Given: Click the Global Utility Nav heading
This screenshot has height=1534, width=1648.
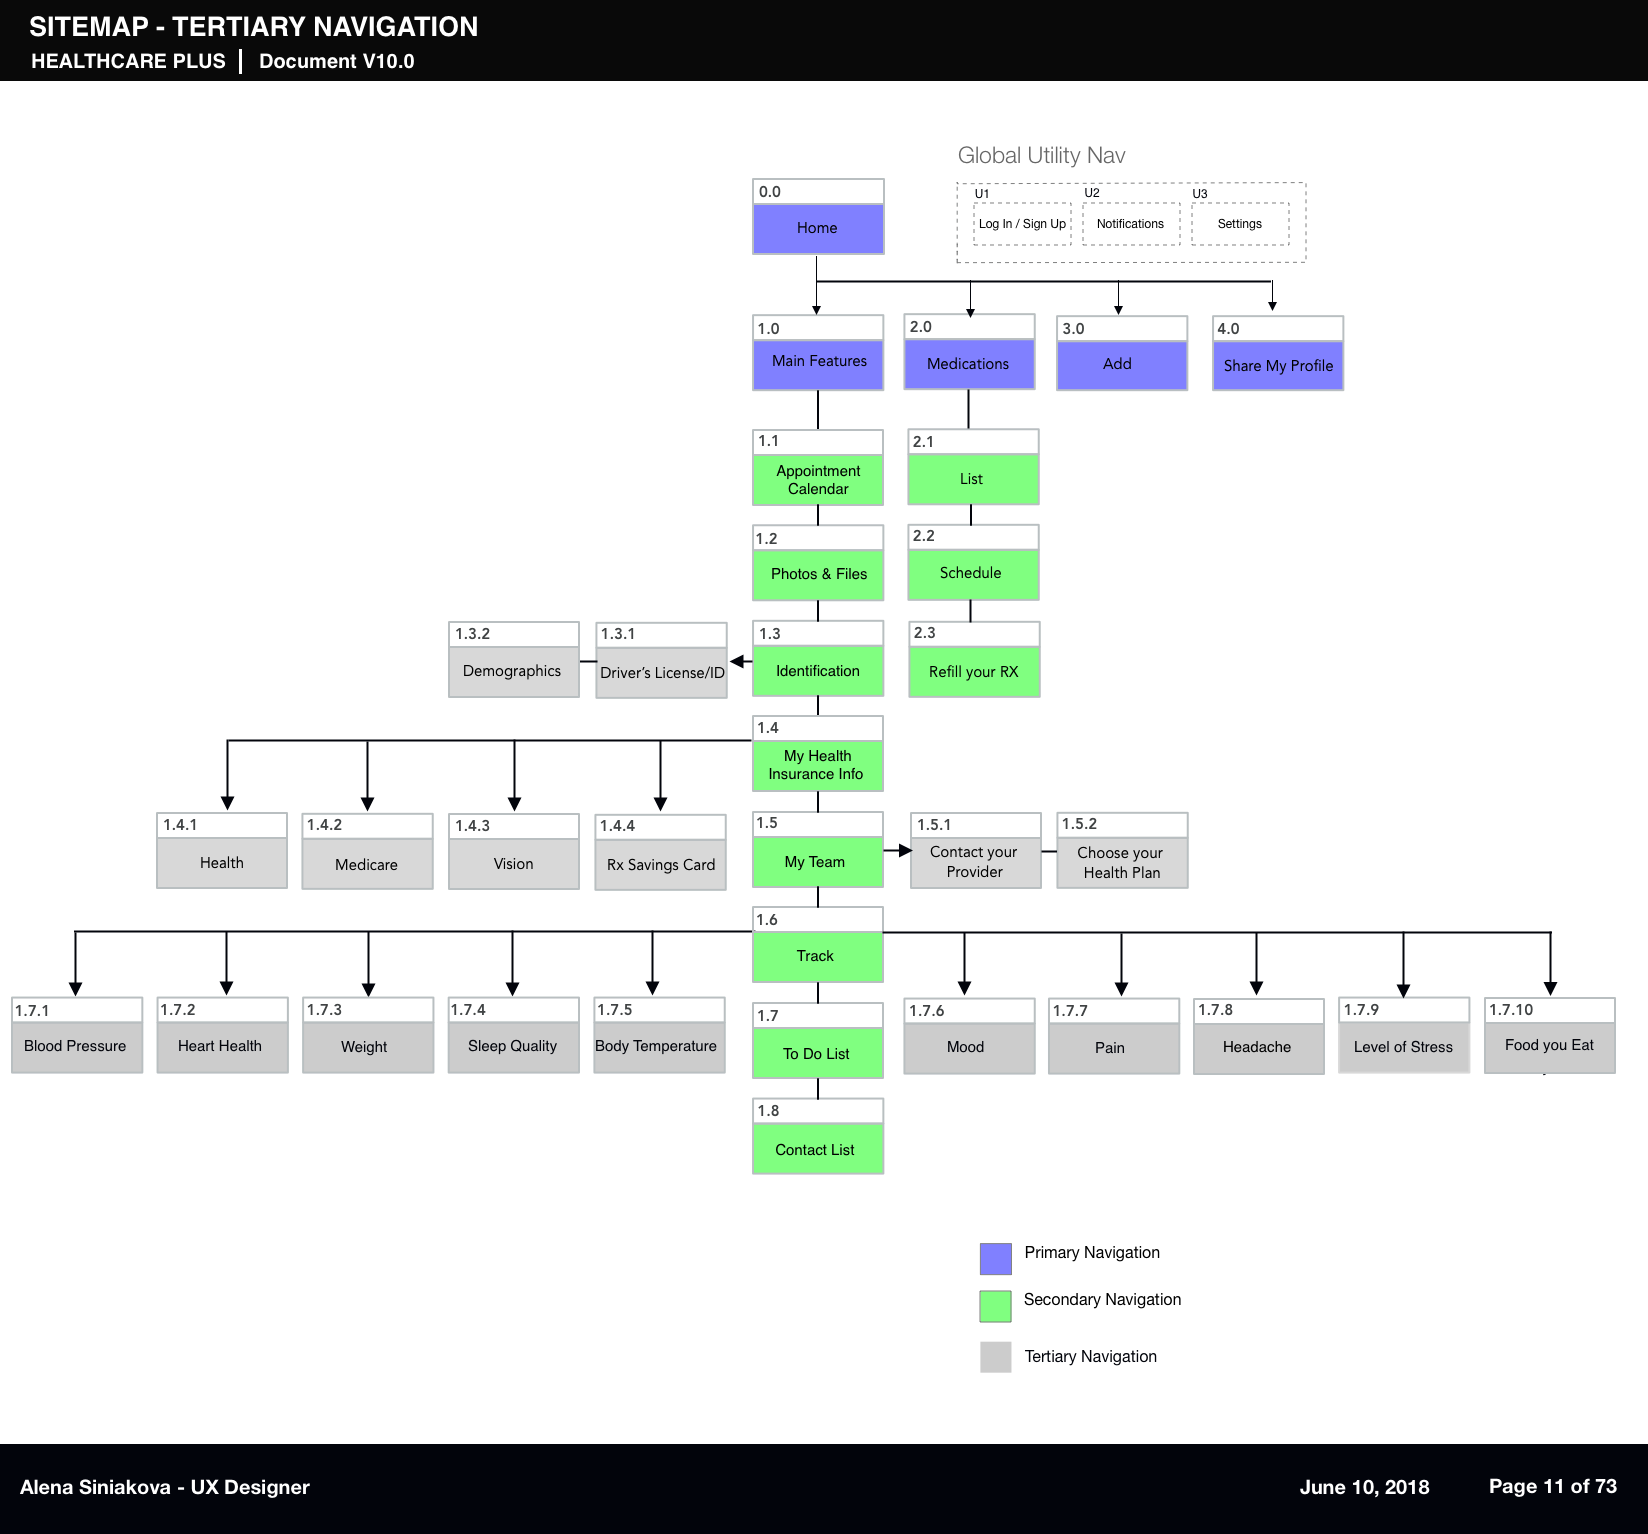Looking at the screenshot, I should tap(1041, 156).
